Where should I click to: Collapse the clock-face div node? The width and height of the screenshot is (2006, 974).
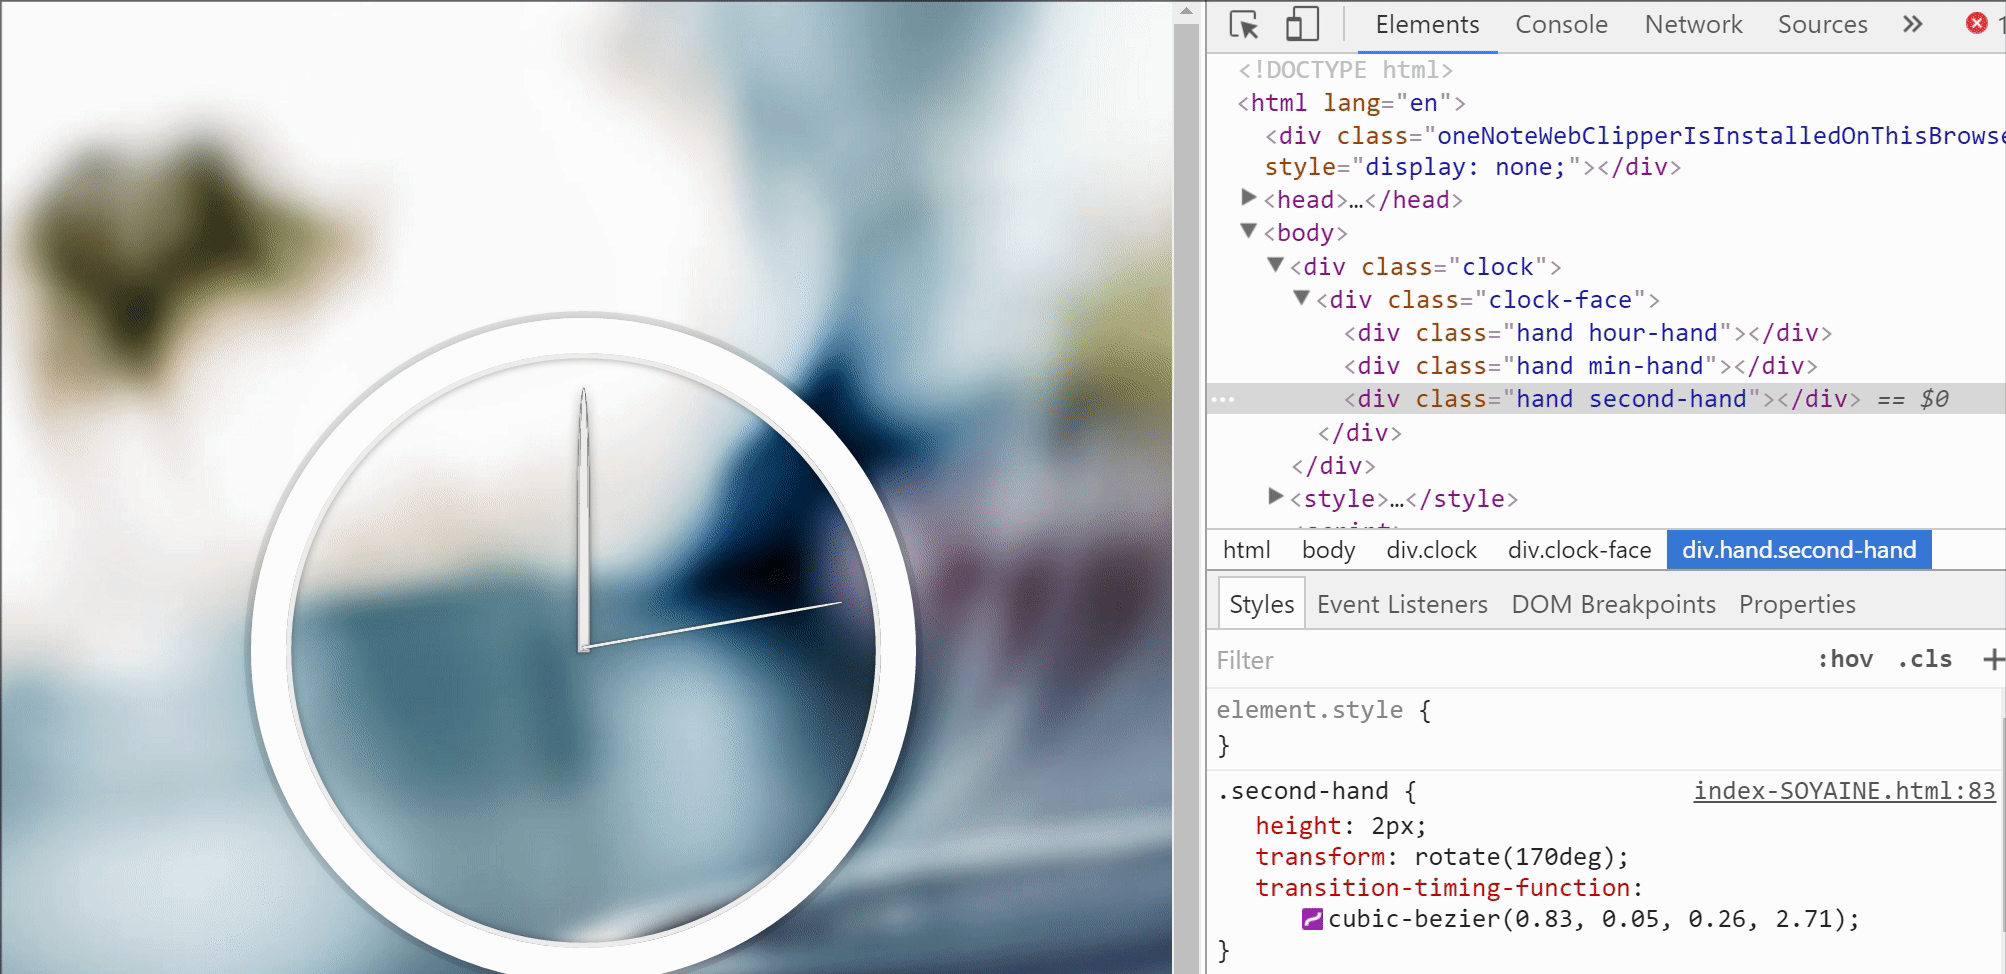coord(1301,298)
